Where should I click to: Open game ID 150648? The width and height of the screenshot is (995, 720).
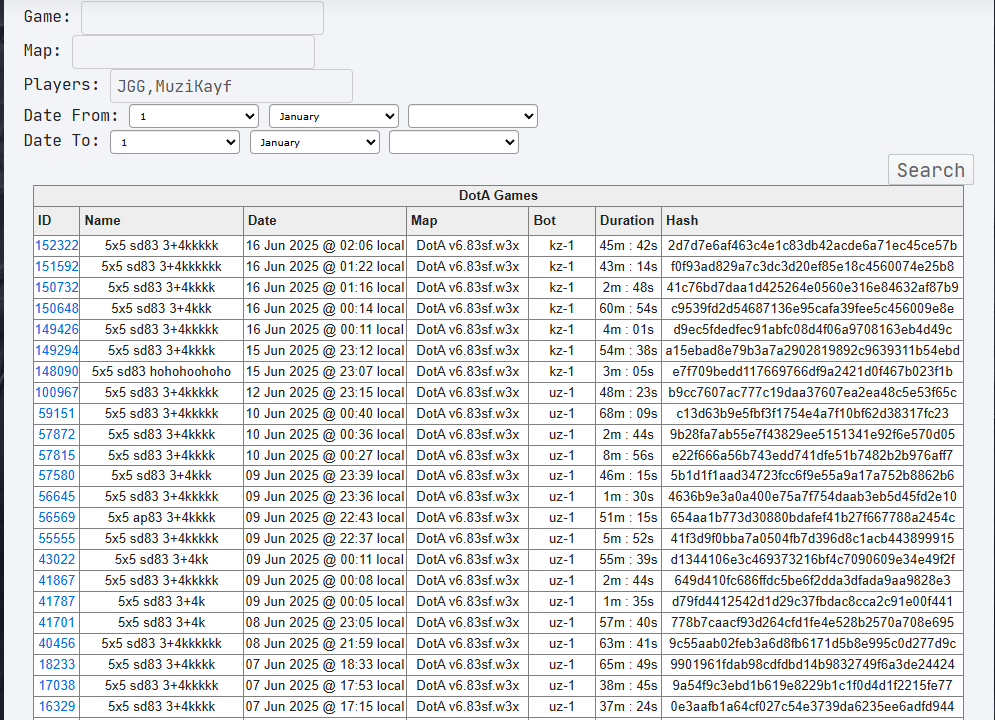pos(56,308)
